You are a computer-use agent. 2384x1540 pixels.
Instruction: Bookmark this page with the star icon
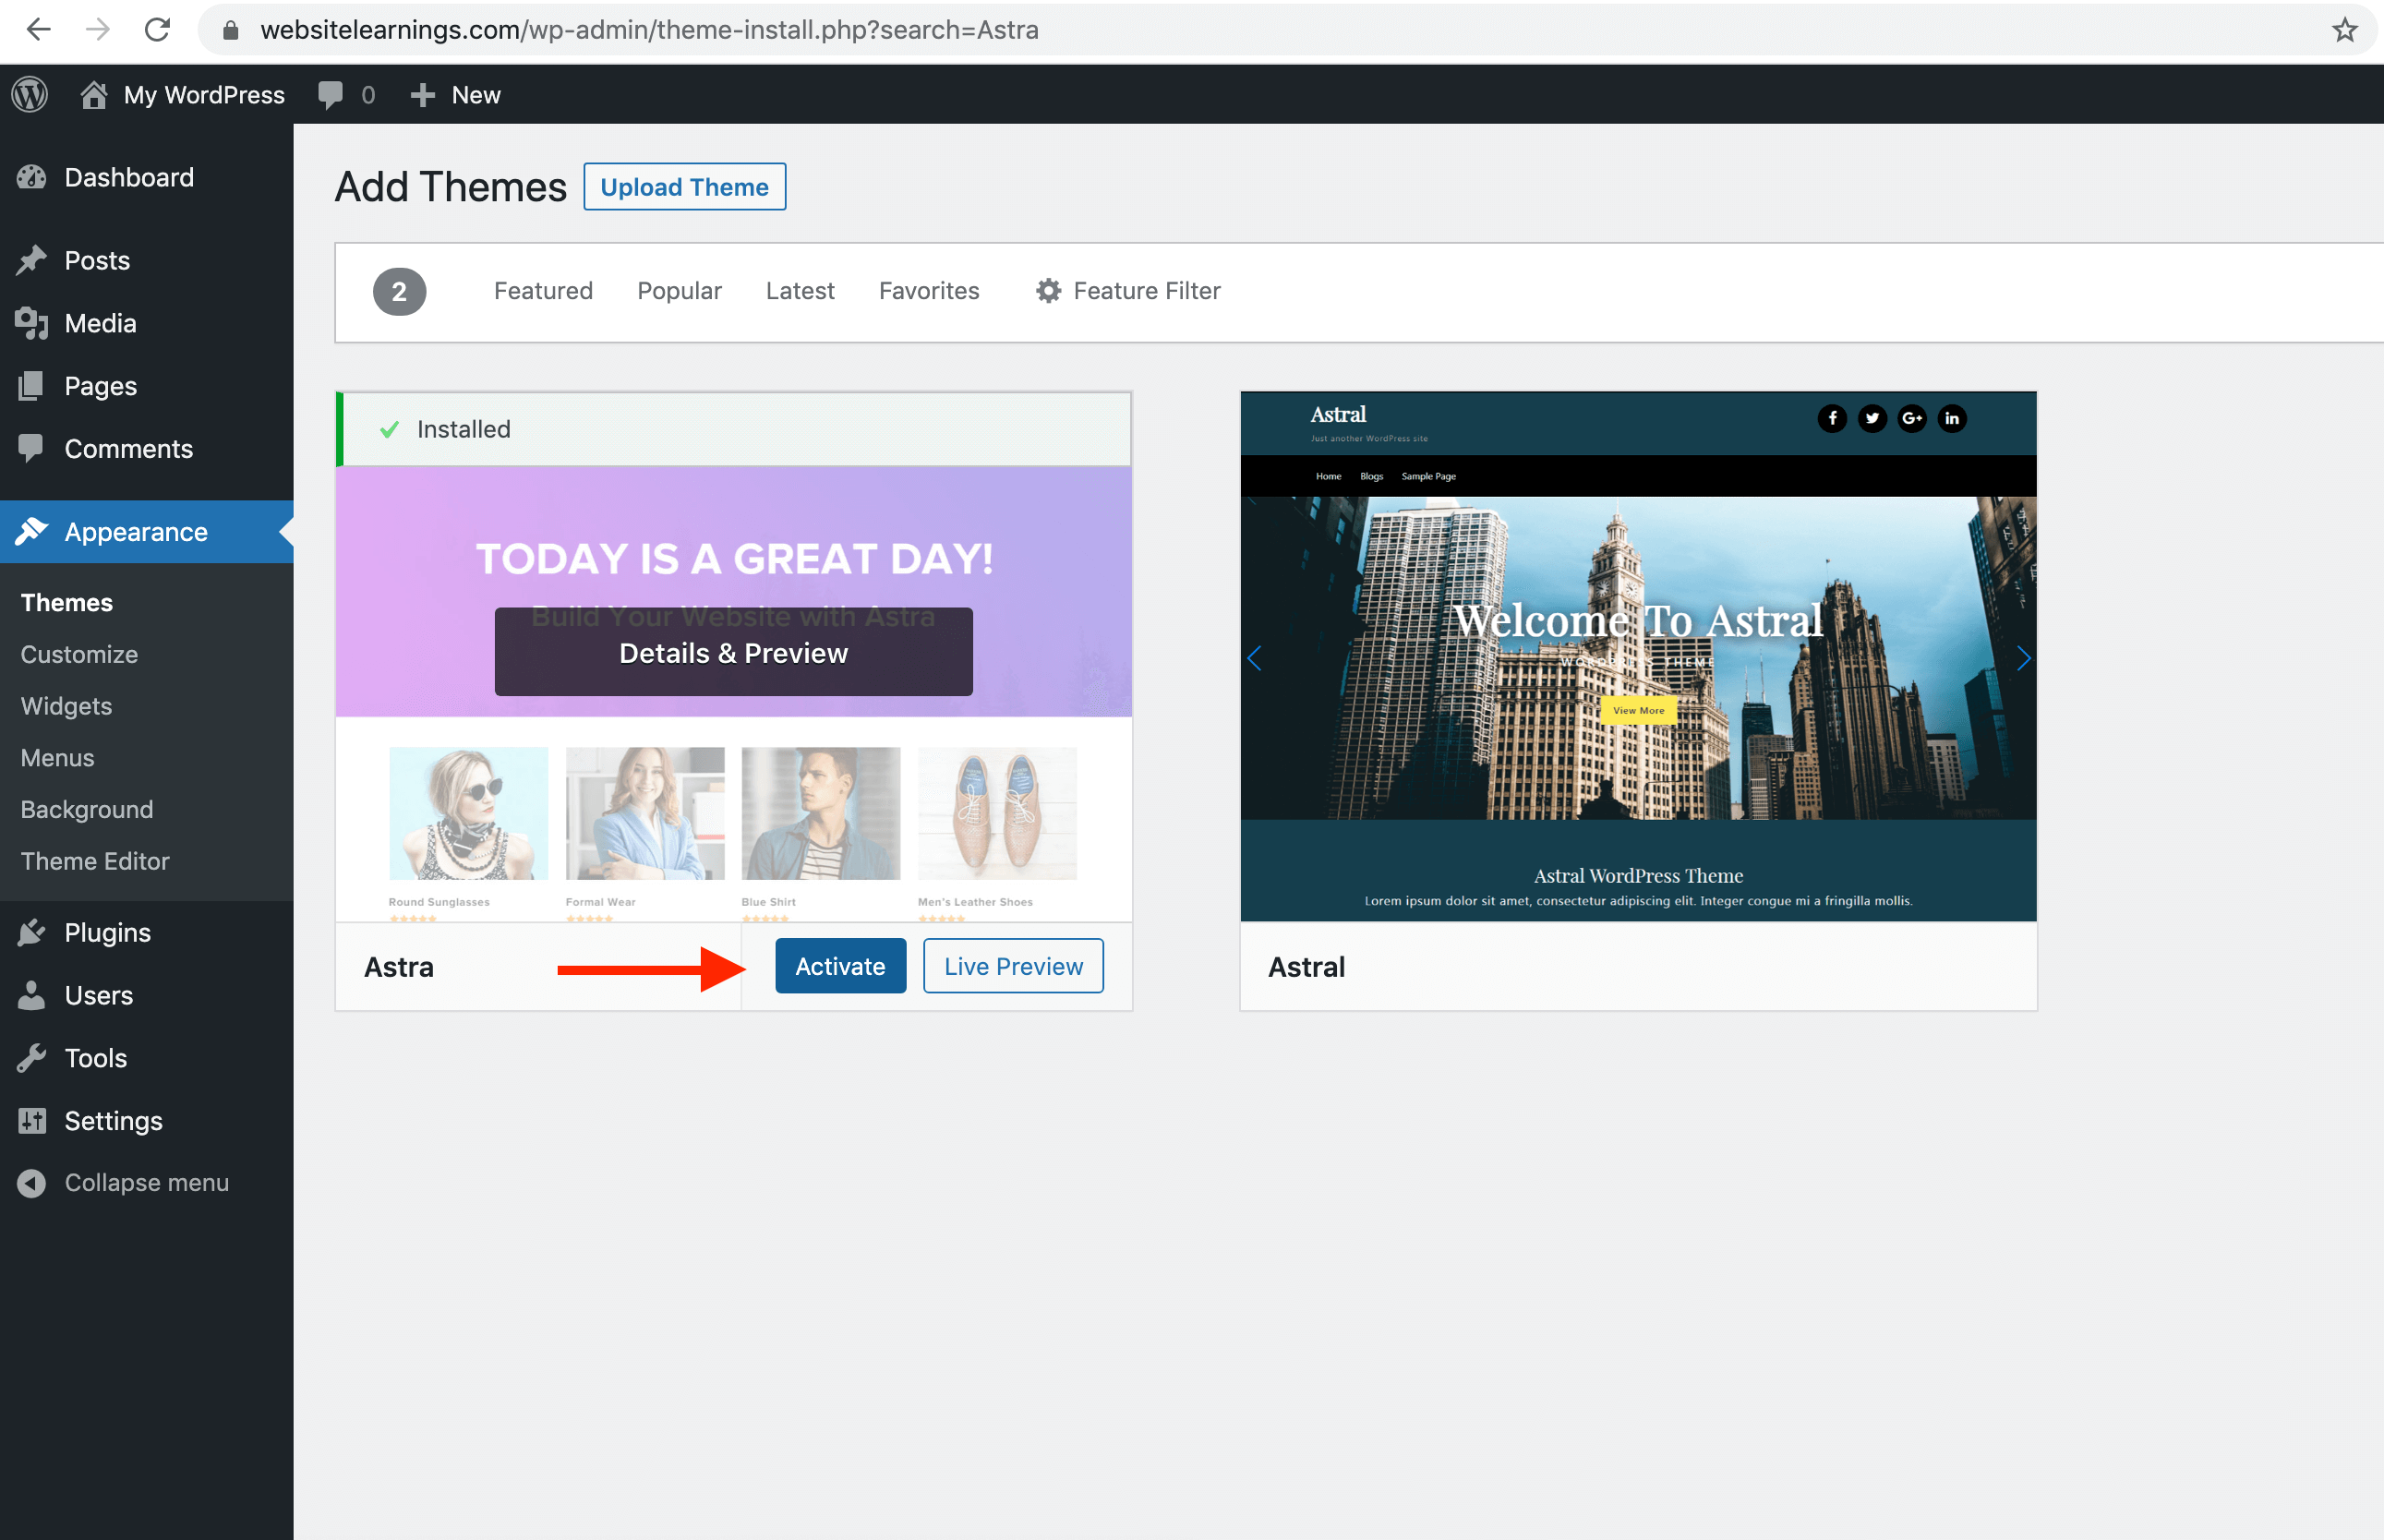coord(2344,30)
